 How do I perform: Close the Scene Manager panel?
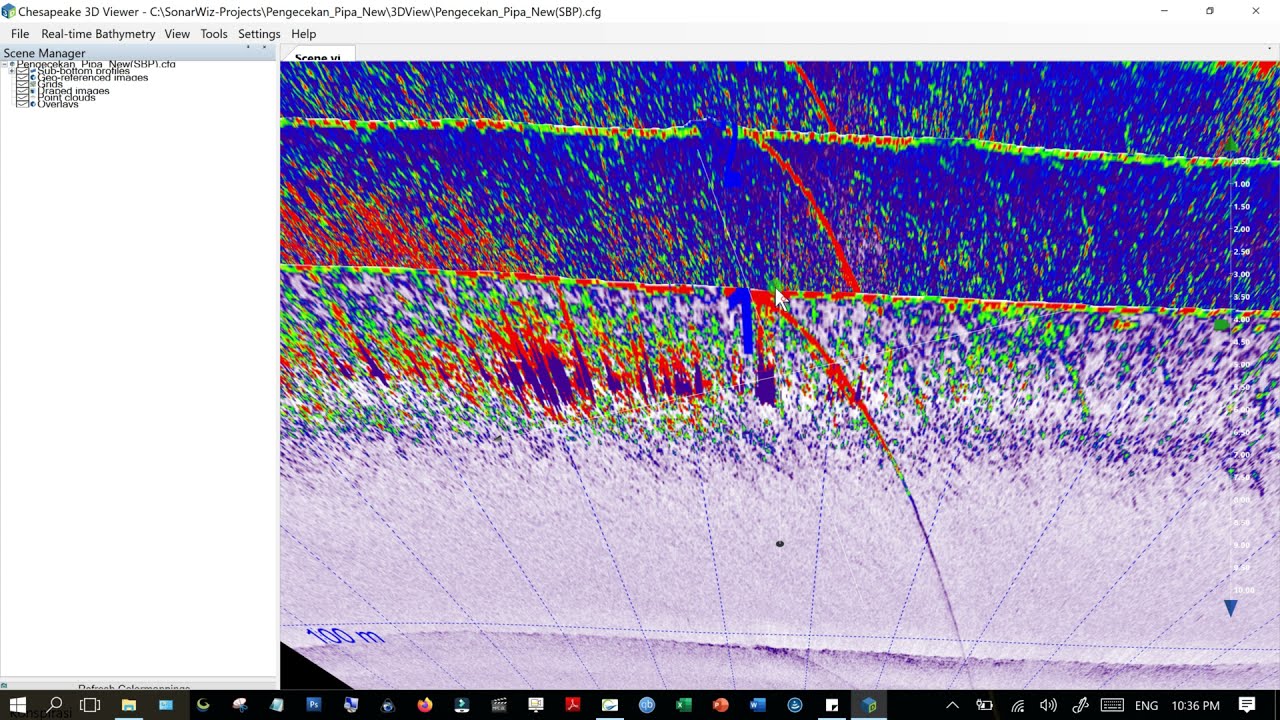click(265, 48)
